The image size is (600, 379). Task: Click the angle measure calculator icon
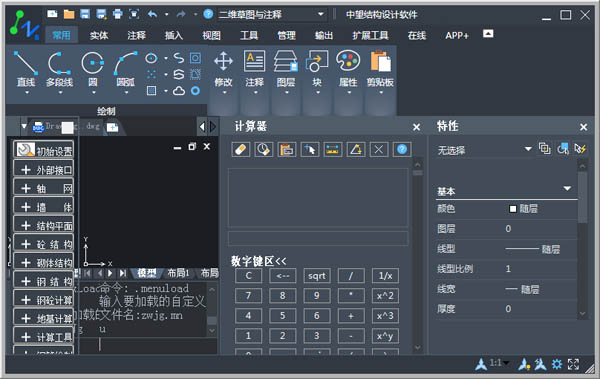[x=356, y=149]
